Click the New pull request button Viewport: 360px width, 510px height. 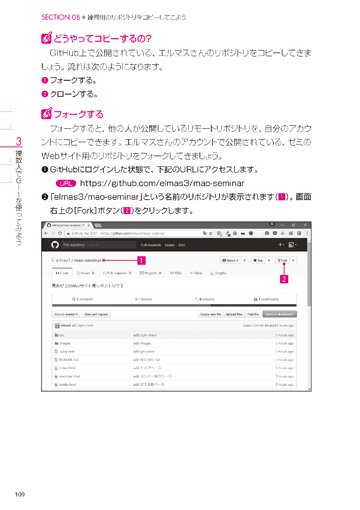pos(96,314)
